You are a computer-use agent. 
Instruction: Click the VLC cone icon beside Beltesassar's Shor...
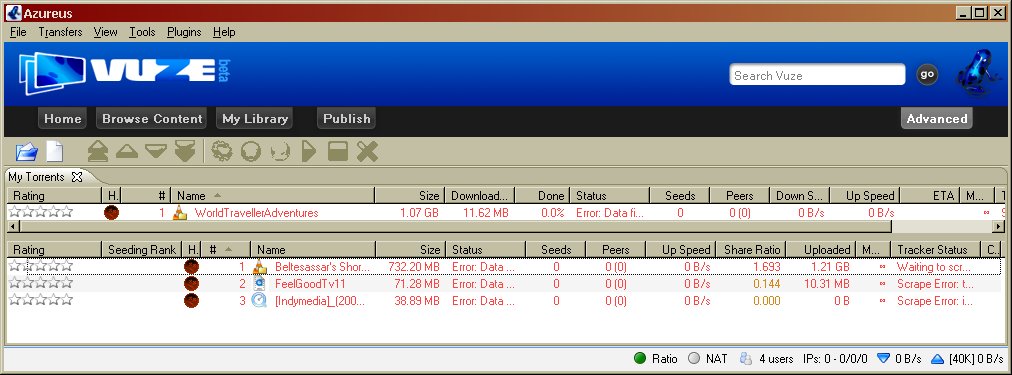pyautogui.click(x=259, y=267)
